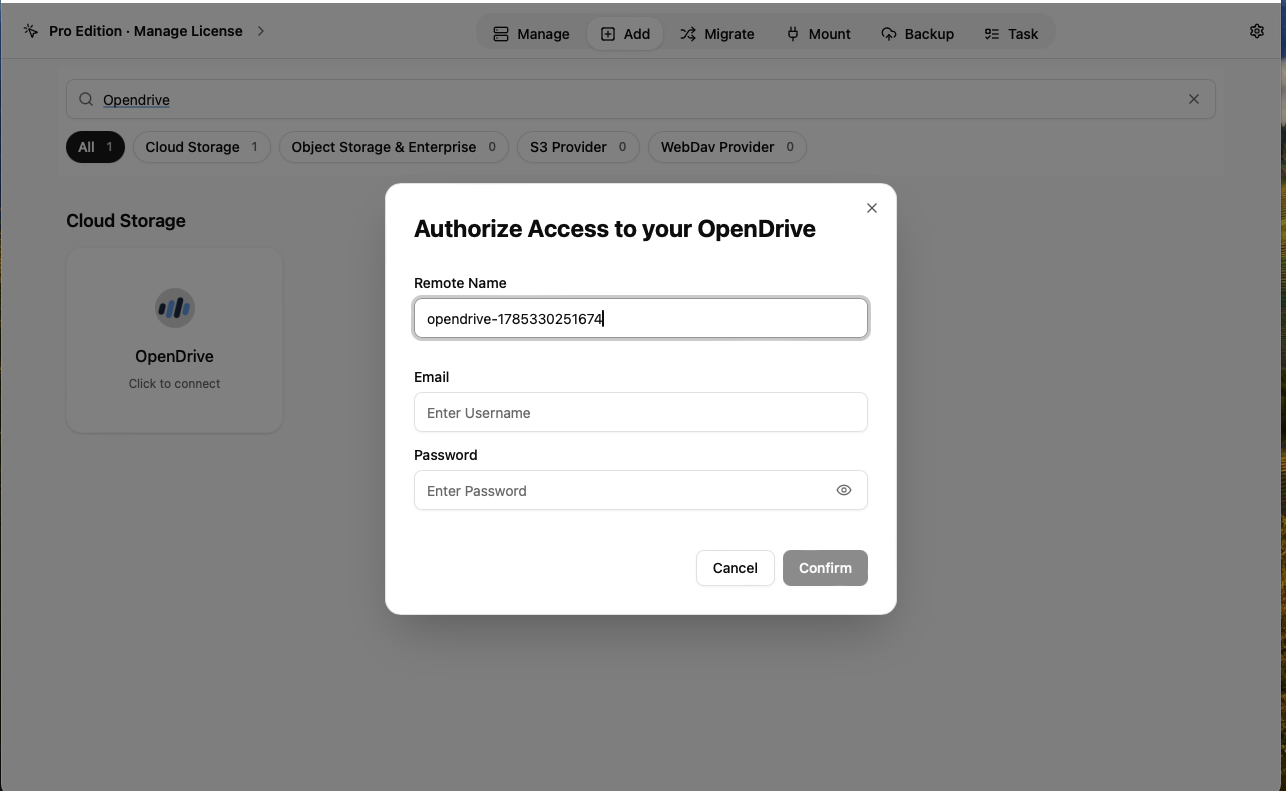This screenshot has width=1286, height=791.
Task: Click the 'Click to connect' text
Action: click(x=174, y=383)
